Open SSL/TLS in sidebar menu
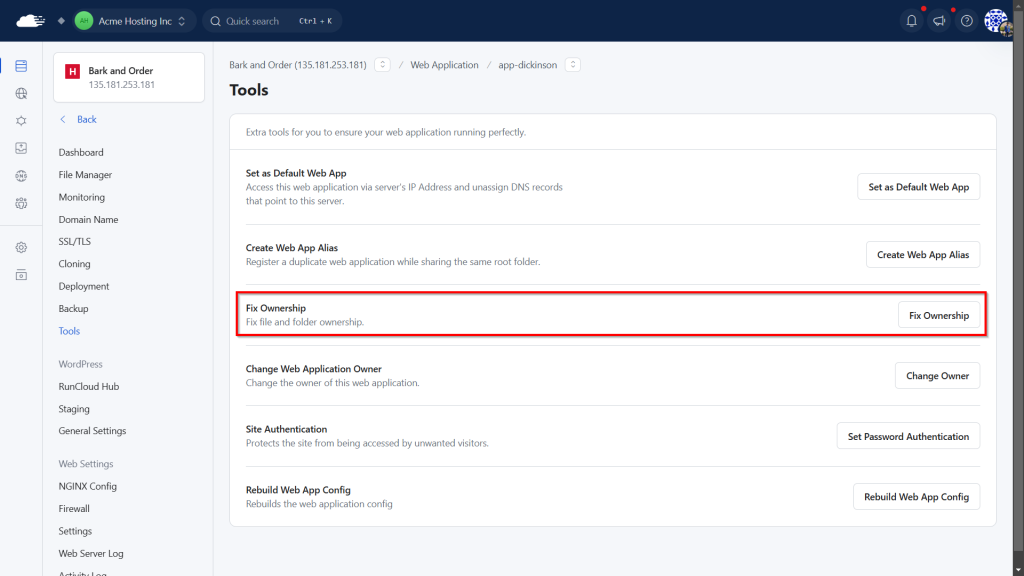The height and width of the screenshot is (576, 1024). [74, 242]
